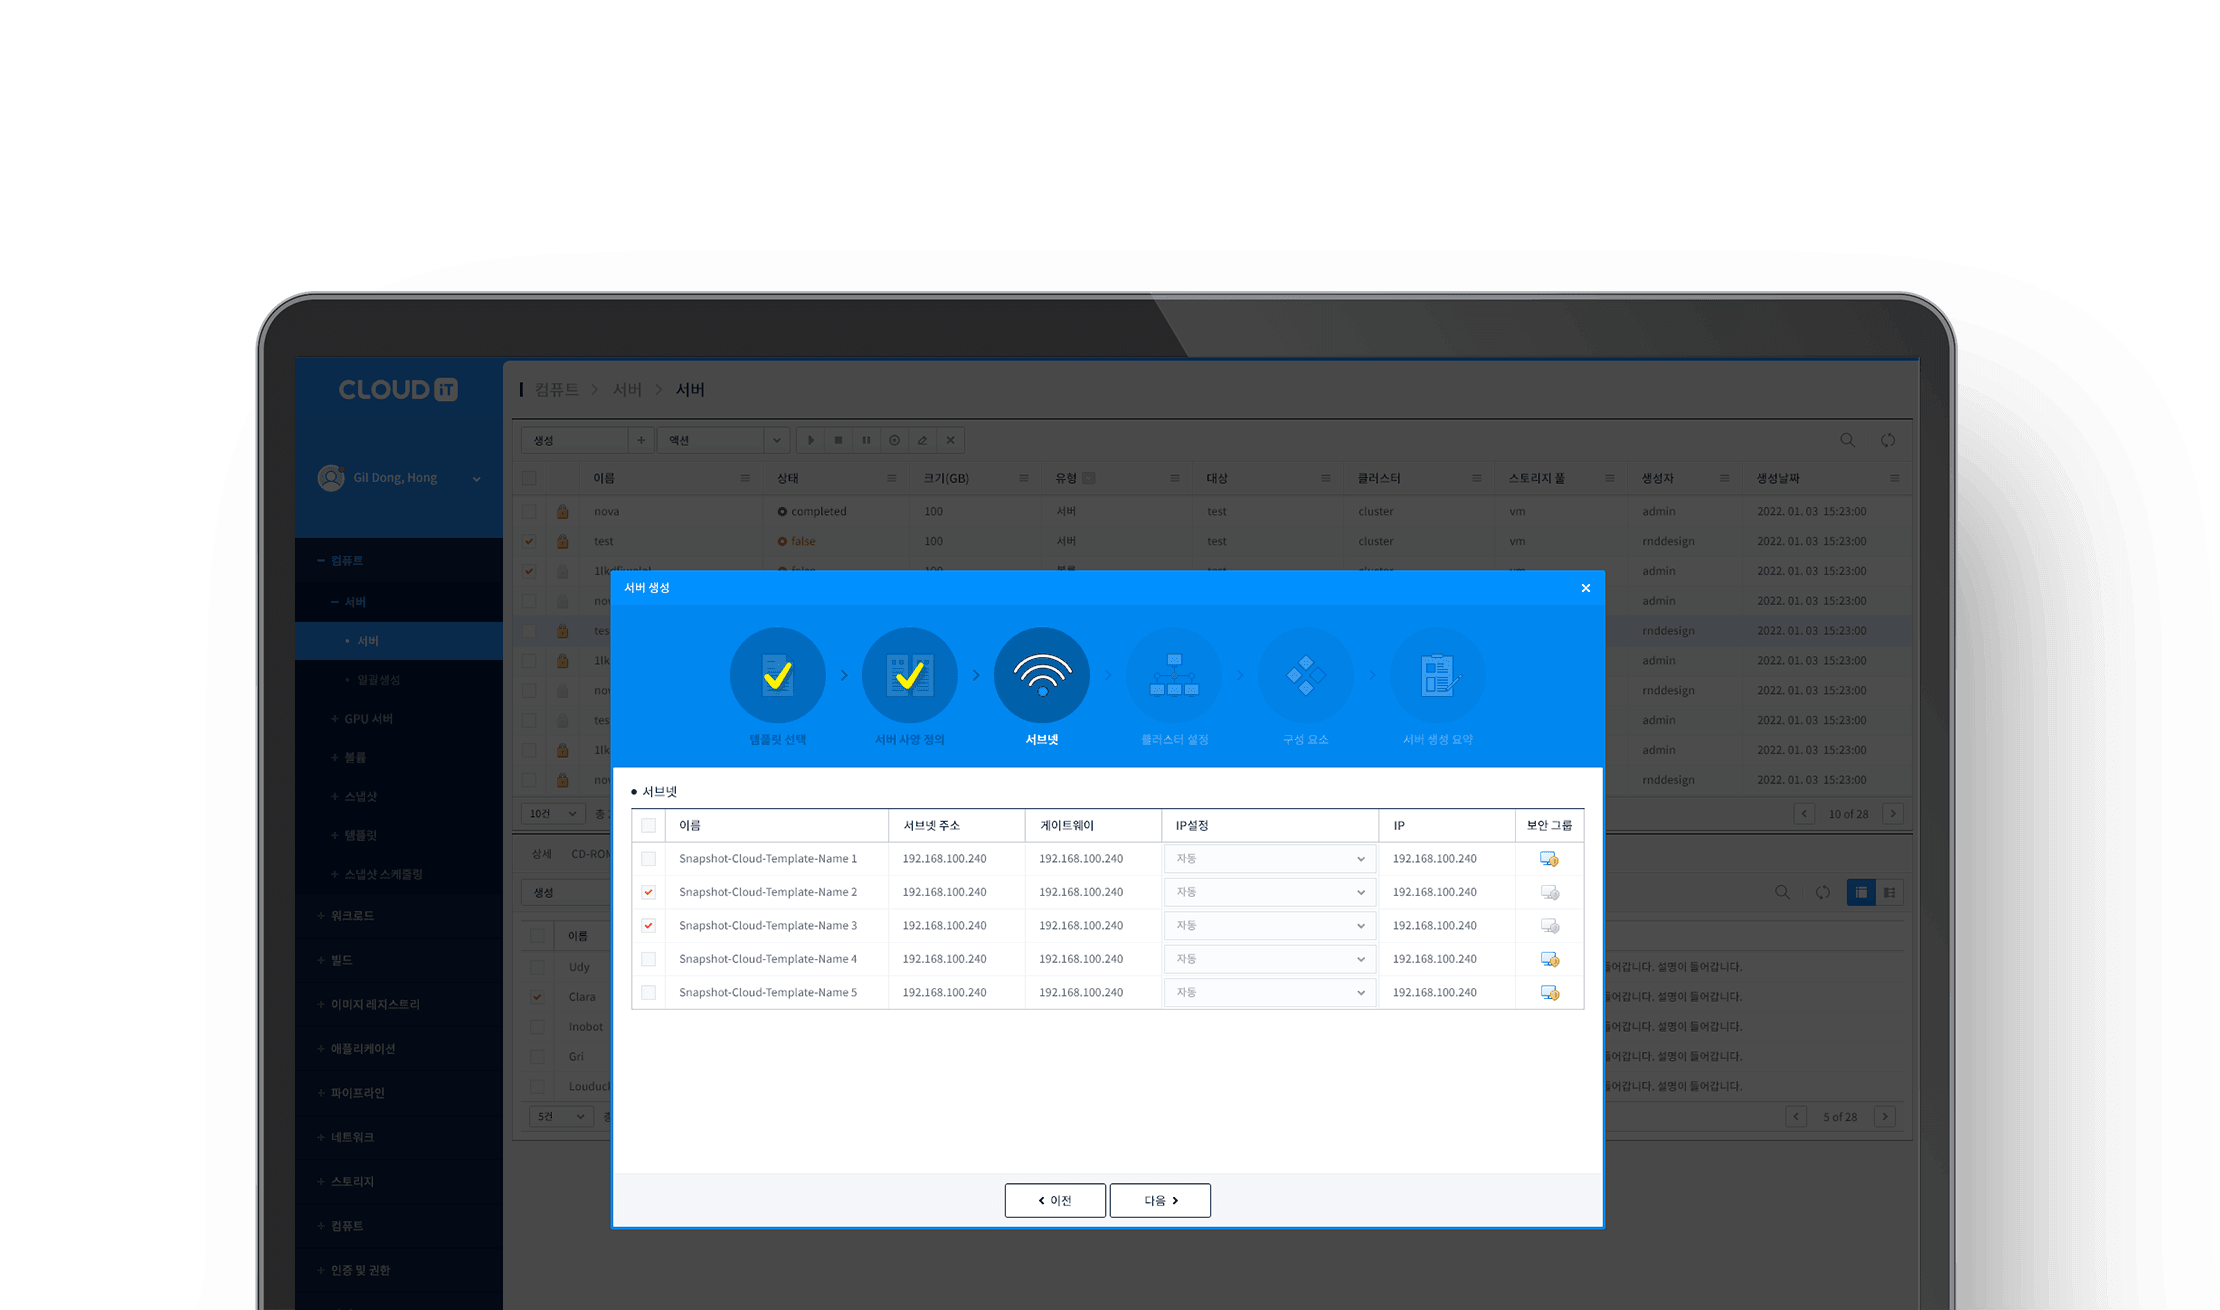This screenshot has width=2220, height=1310.
Task: Open IP설정 dropdown for Template-Name 1
Action: (x=1269, y=859)
